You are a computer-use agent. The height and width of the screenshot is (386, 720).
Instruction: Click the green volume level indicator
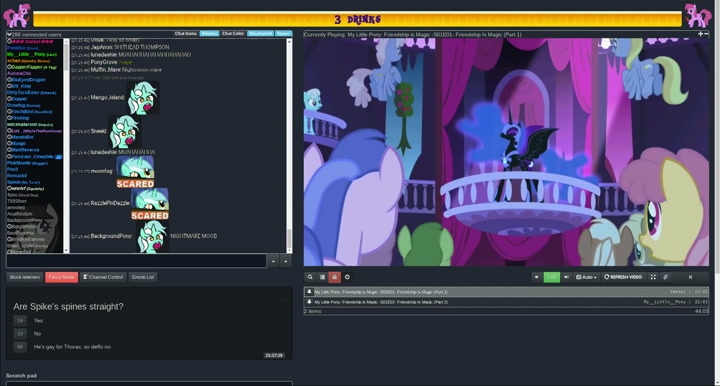pos(551,277)
